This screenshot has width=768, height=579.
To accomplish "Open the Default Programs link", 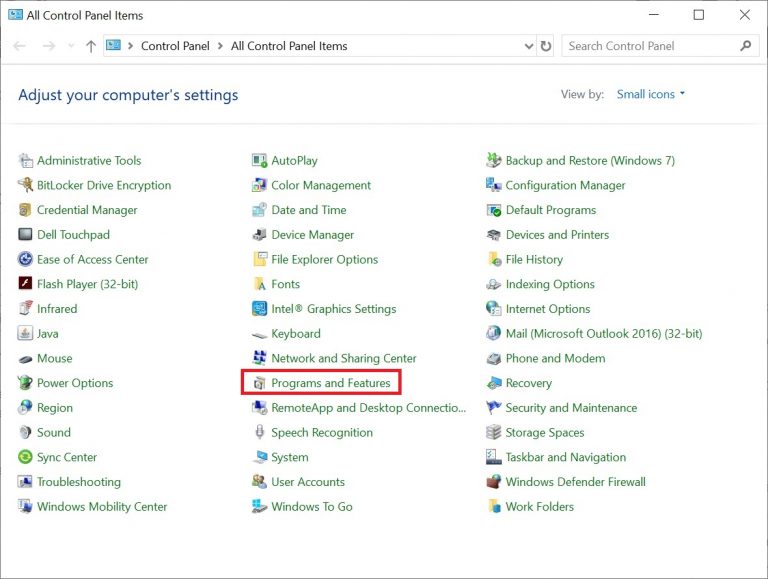I will click(x=551, y=210).
